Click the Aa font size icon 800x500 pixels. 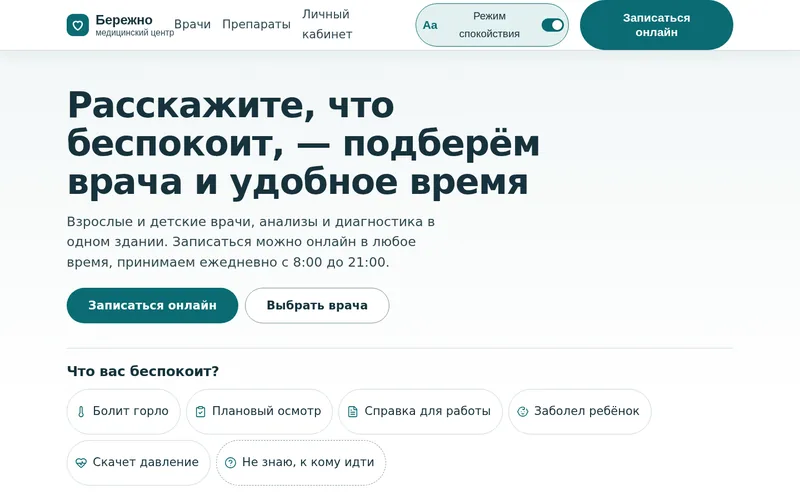point(430,25)
